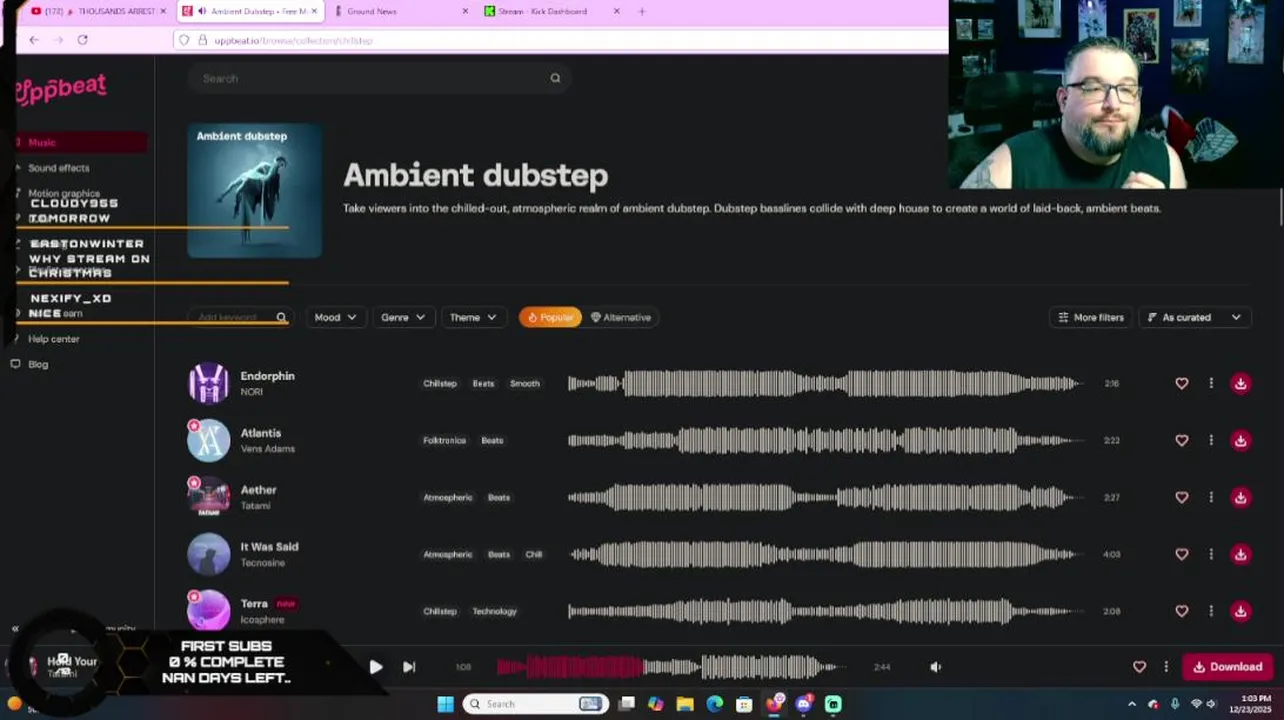The image size is (1284, 720).
Task: Expand the Mood filter dropdown
Action: coord(335,317)
